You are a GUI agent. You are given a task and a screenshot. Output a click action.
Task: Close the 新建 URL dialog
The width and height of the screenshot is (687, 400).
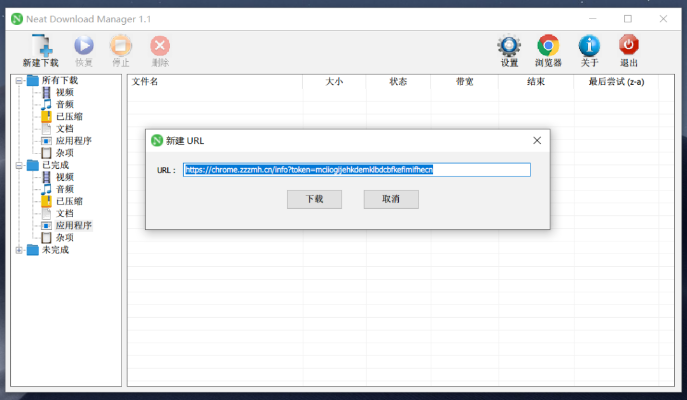[x=536, y=141]
